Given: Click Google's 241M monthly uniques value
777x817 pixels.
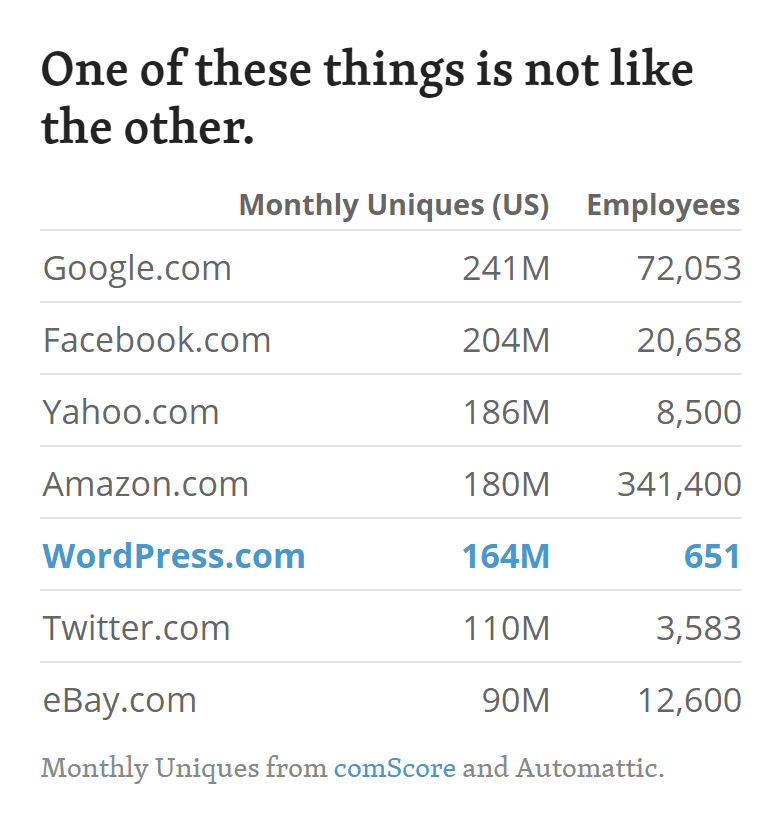Looking at the screenshot, I should tap(506, 268).
